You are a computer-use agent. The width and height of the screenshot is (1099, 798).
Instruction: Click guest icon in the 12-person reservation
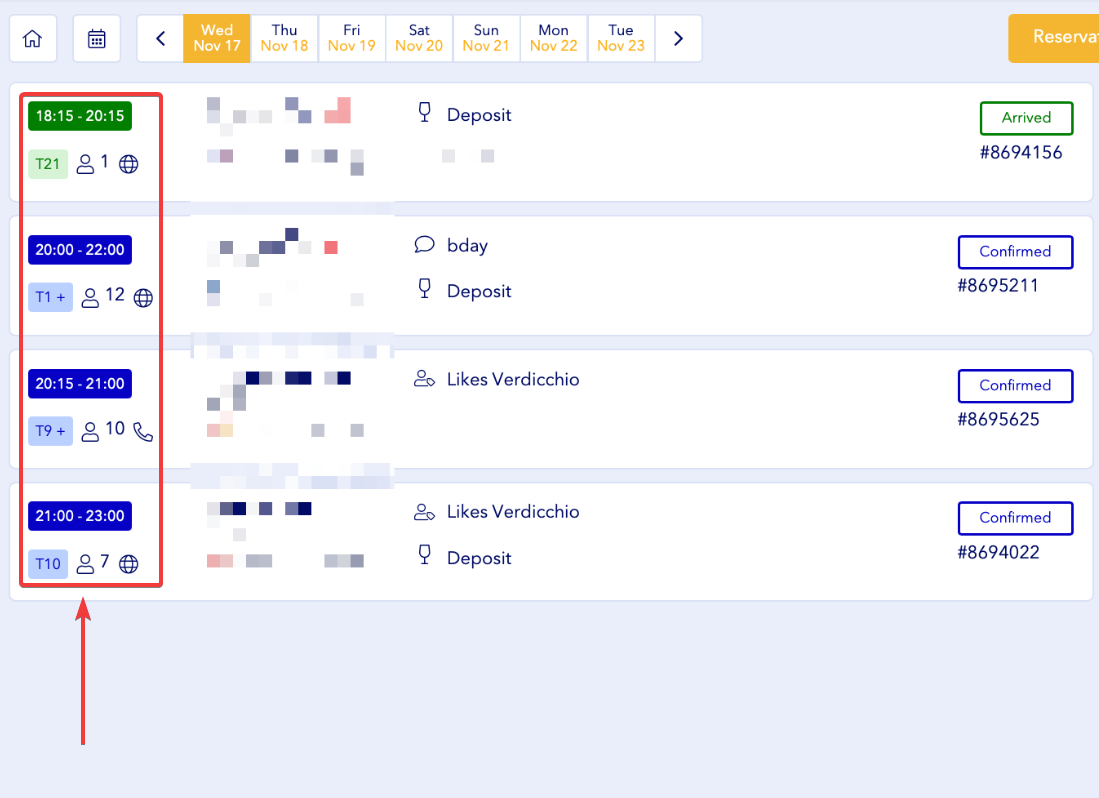[90, 297]
